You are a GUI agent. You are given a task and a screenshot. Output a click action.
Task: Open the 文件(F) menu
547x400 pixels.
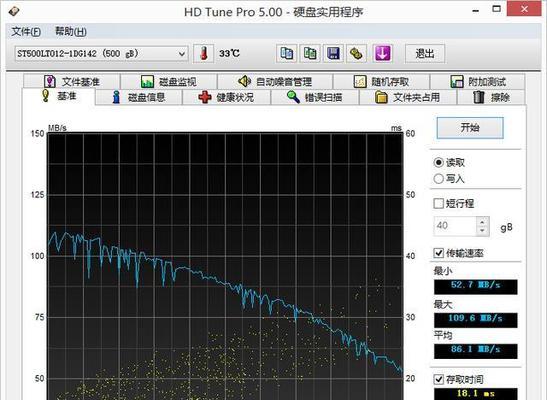26,32
